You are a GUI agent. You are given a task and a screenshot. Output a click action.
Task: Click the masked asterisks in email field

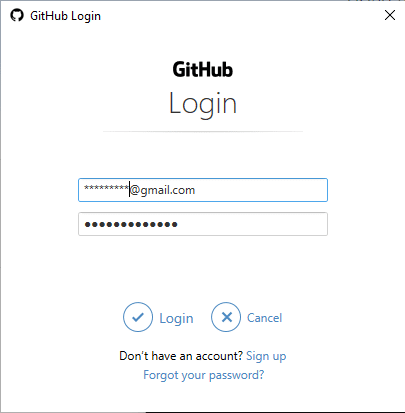pos(106,188)
